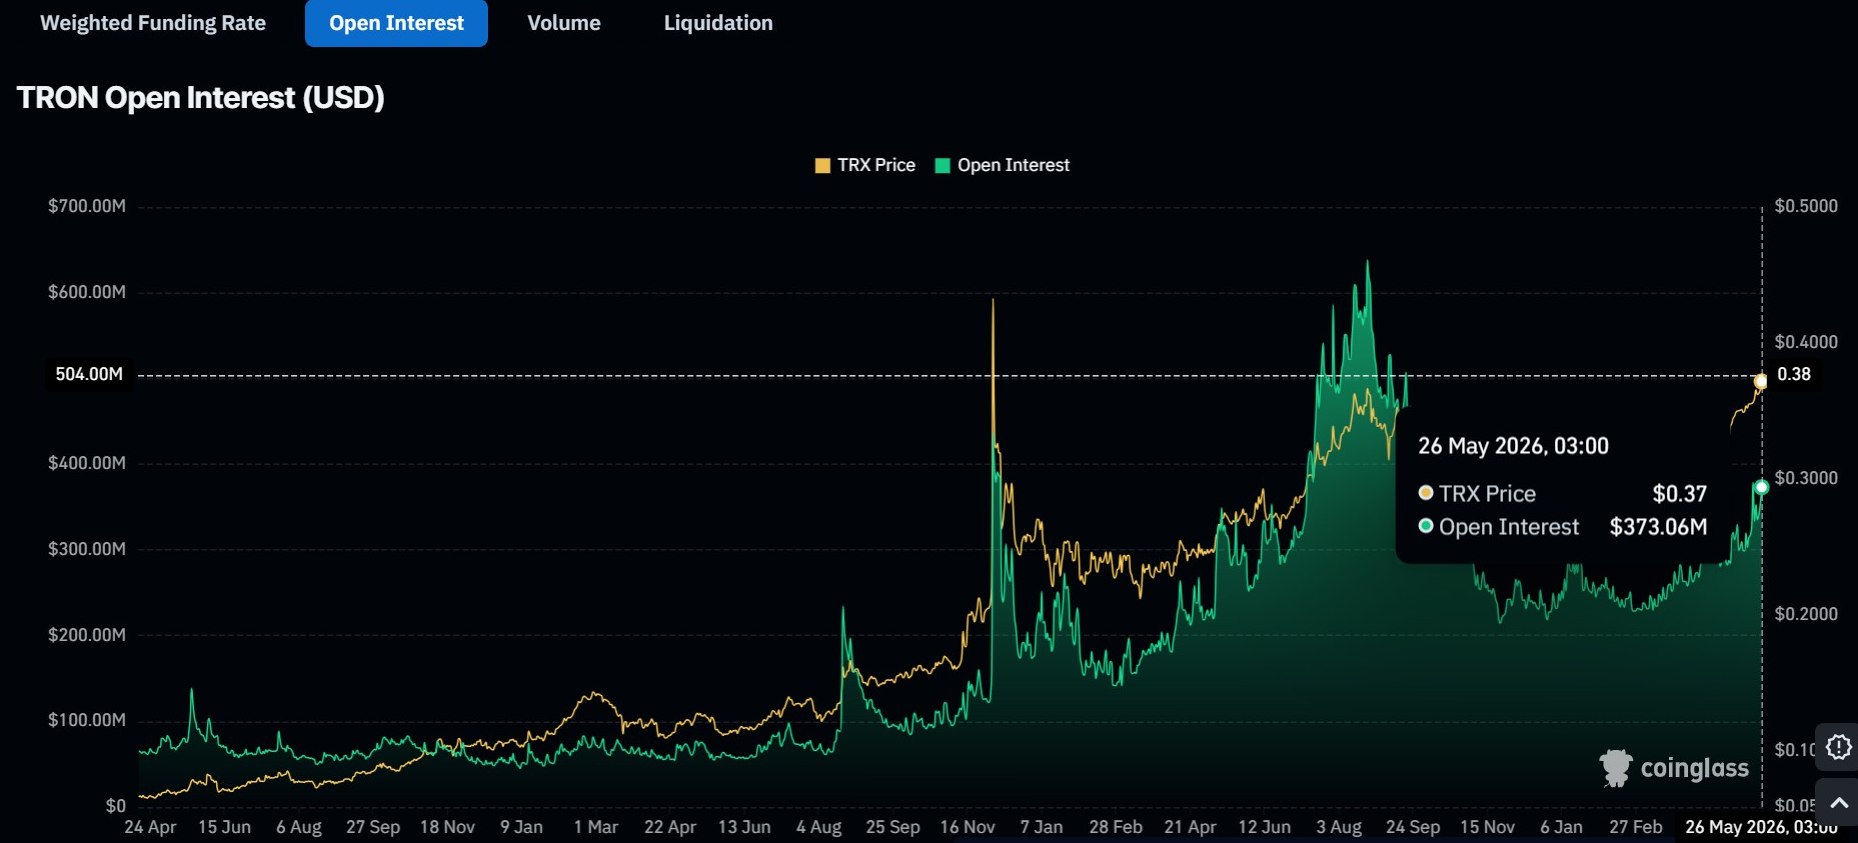Click the $0.3000 right axis label

click(x=1806, y=478)
